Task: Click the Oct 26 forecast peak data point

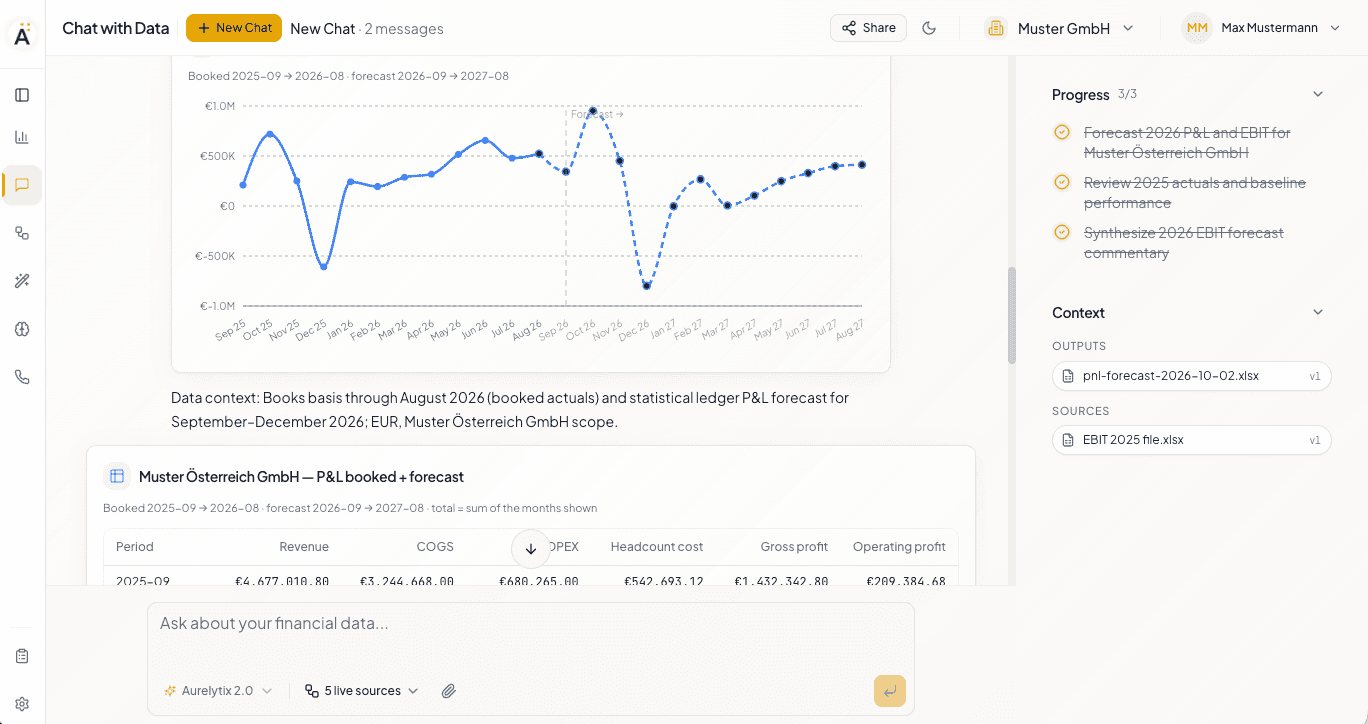Action: coord(593,111)
